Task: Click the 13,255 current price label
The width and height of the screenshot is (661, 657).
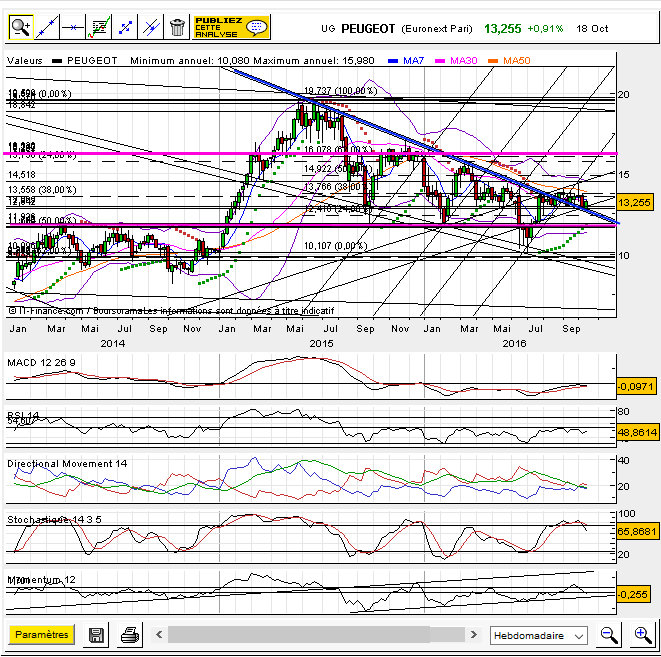Action: pos(502,29)
